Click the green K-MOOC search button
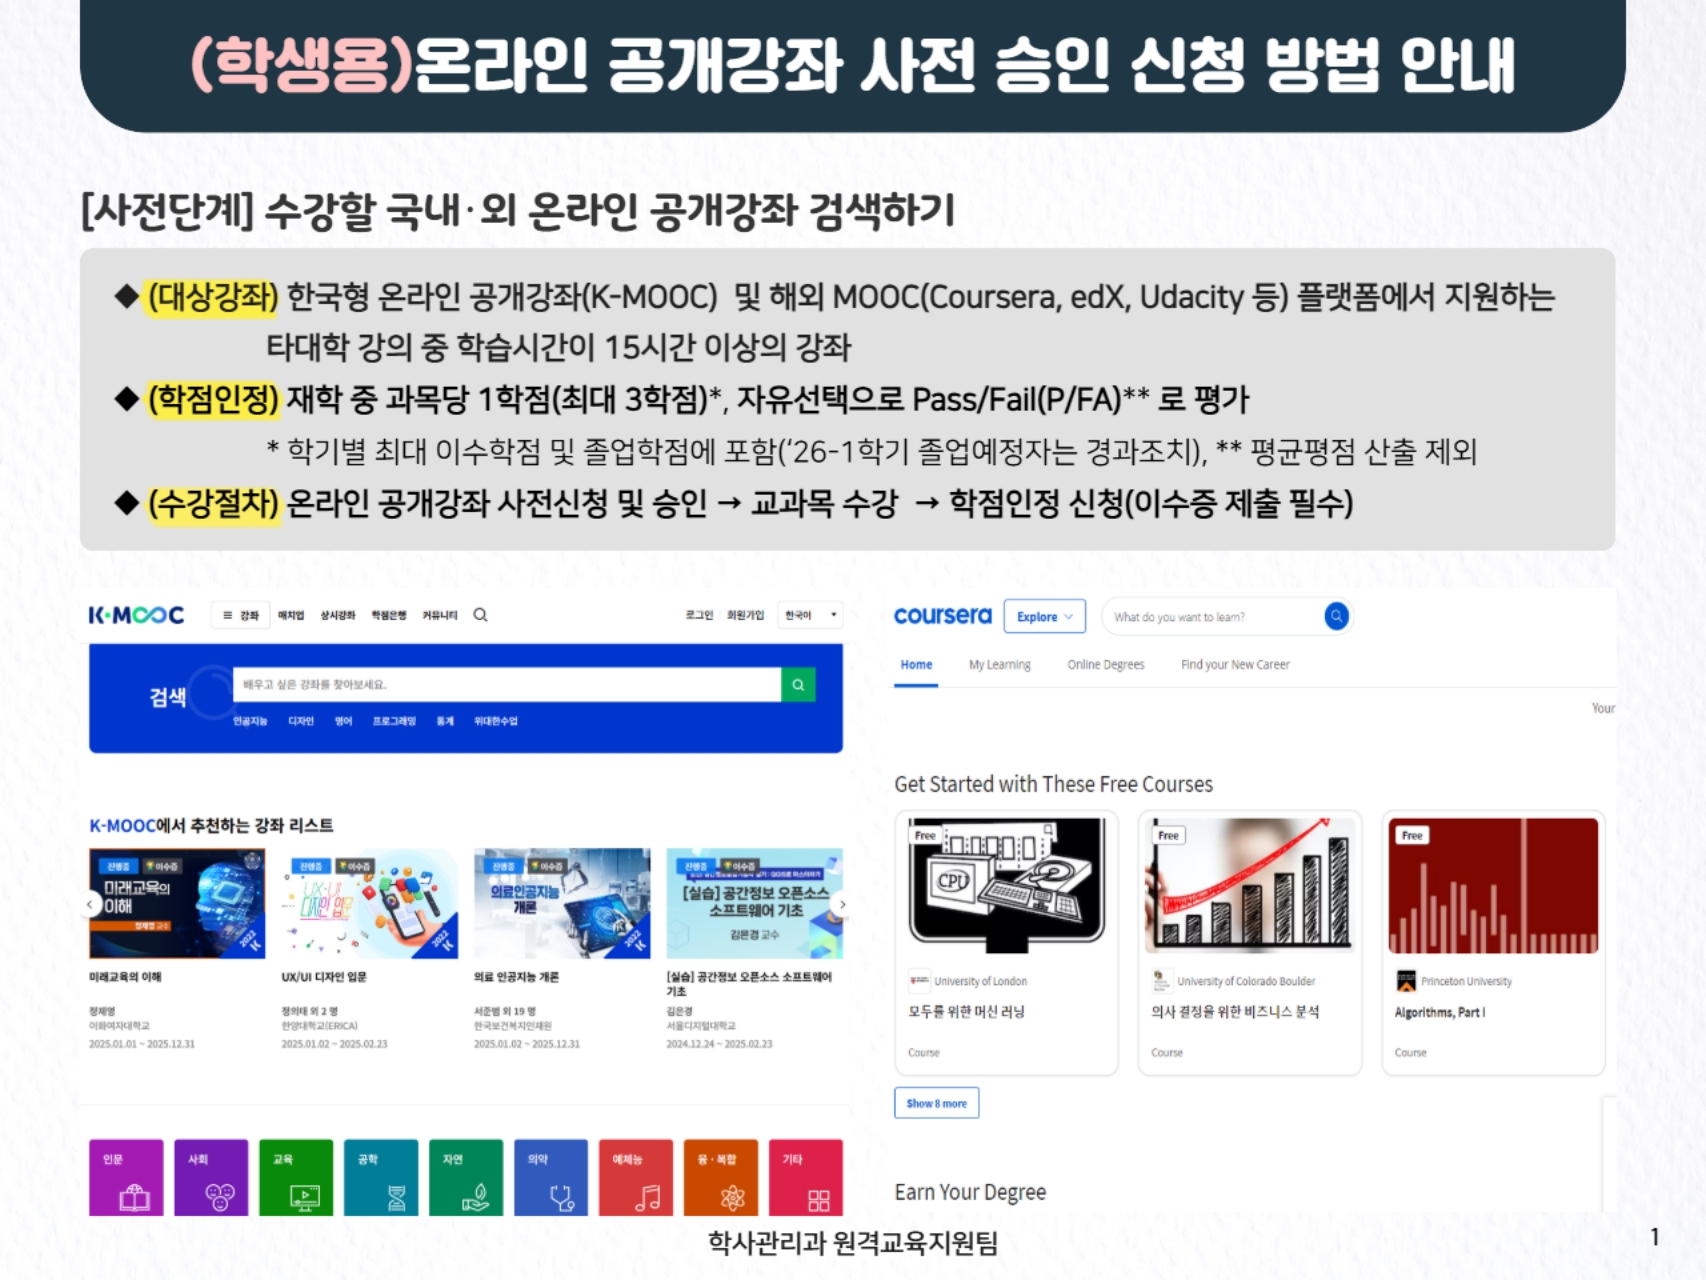 click(797, 685)
